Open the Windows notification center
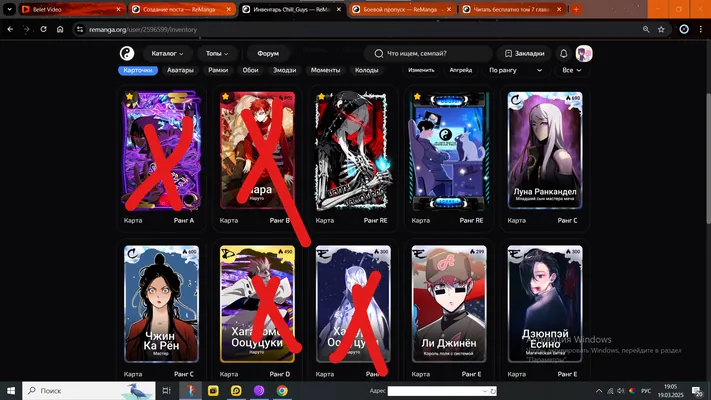711x400 pixels. tap(698, 390)
